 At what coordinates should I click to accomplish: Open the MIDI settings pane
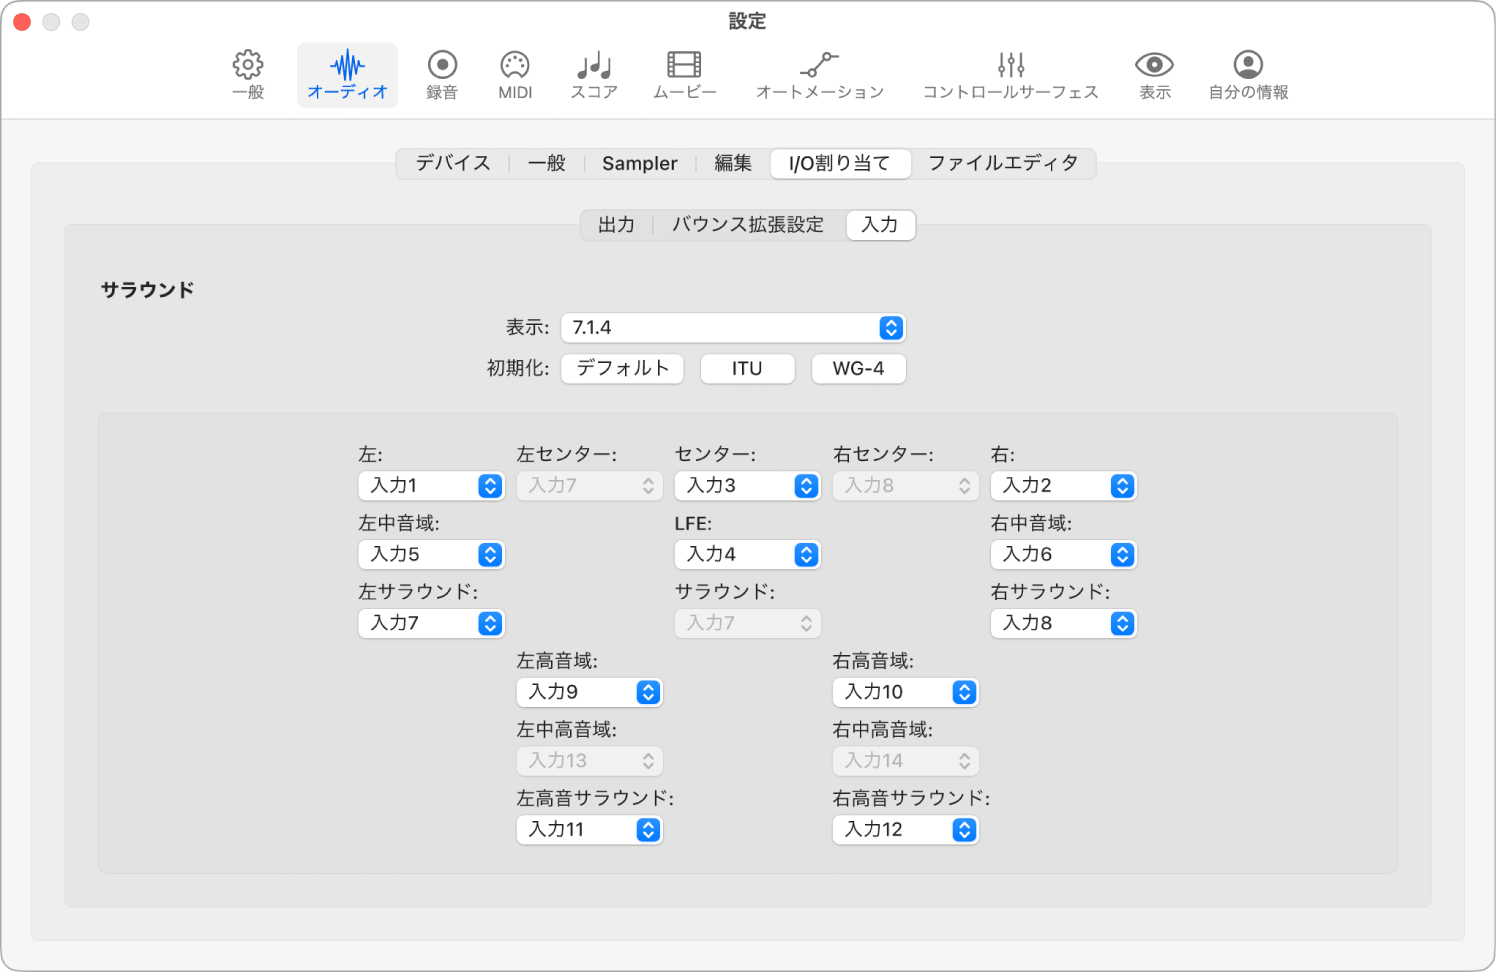515,75
